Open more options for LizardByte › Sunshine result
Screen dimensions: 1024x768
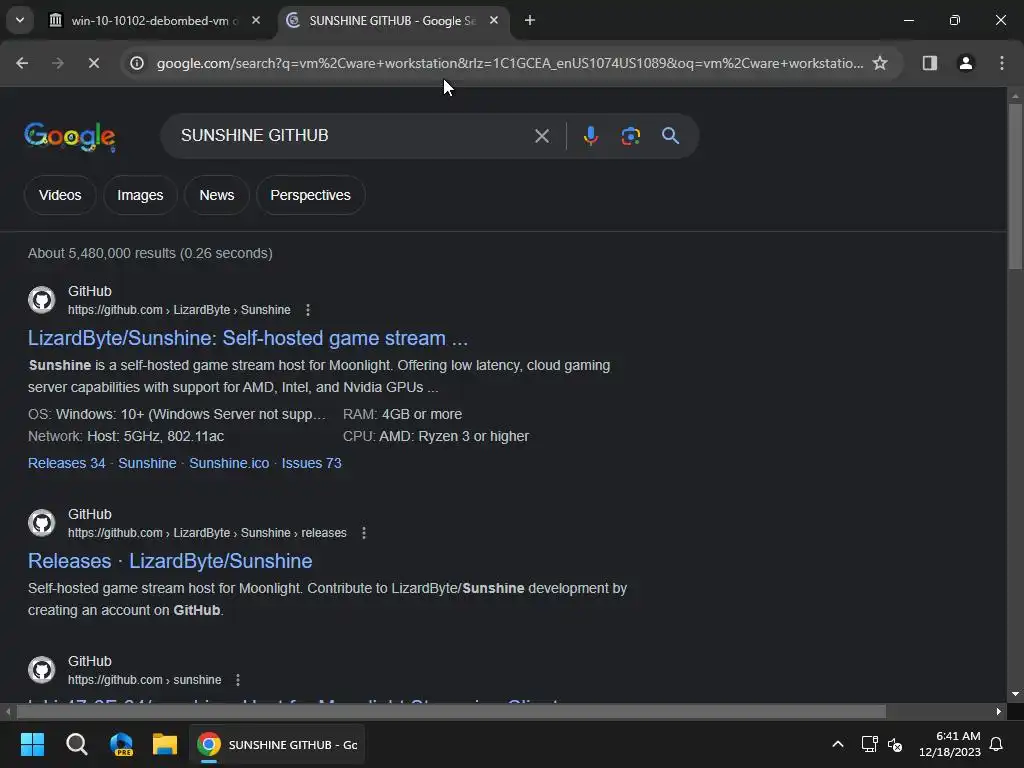point(308,310)
